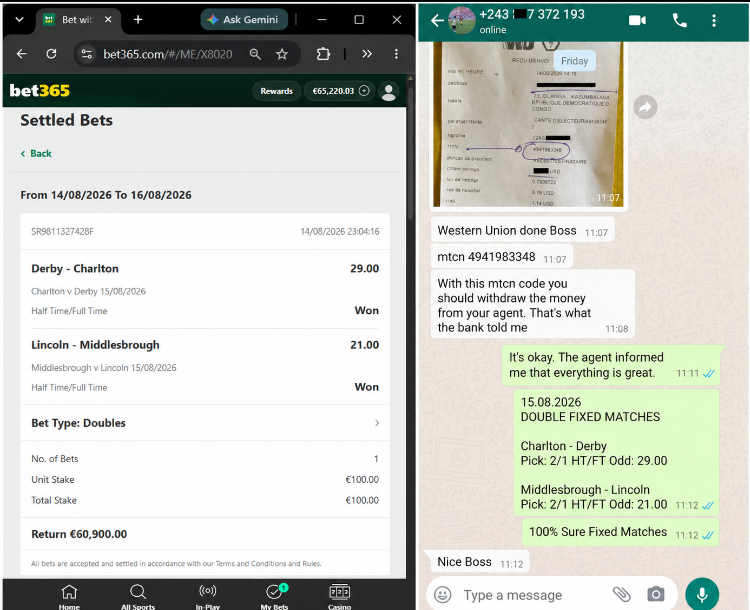Expand the Bet Type: Doubles row
Viewport: 750px width, 610px height.
click(205, 423)
